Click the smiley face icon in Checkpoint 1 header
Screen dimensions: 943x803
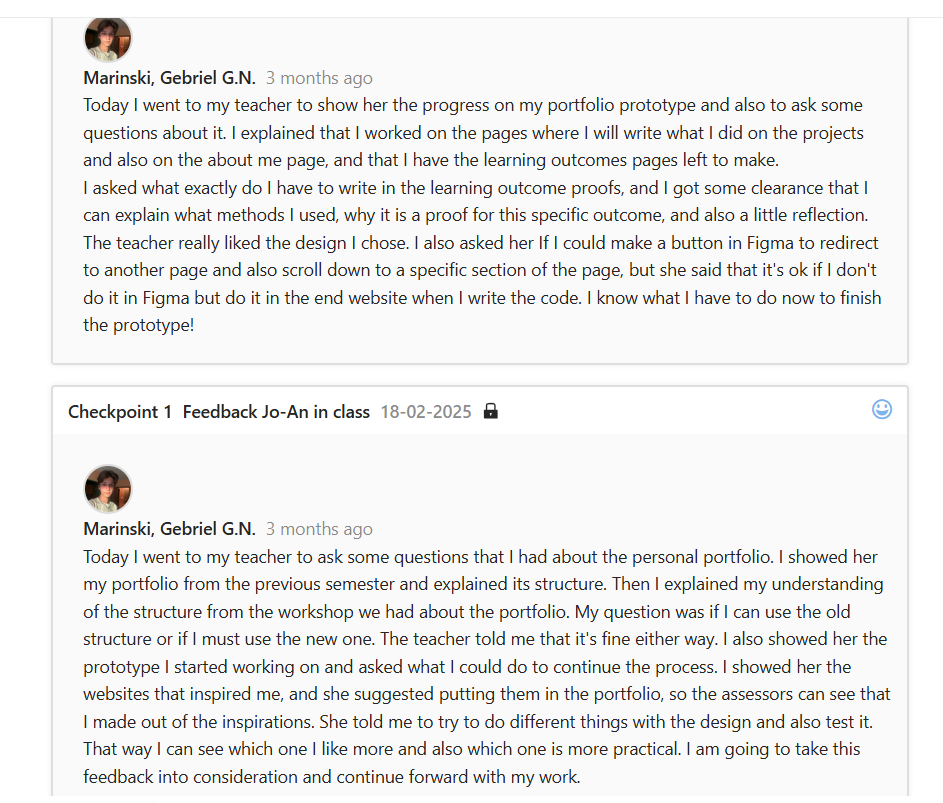point(881,409)
